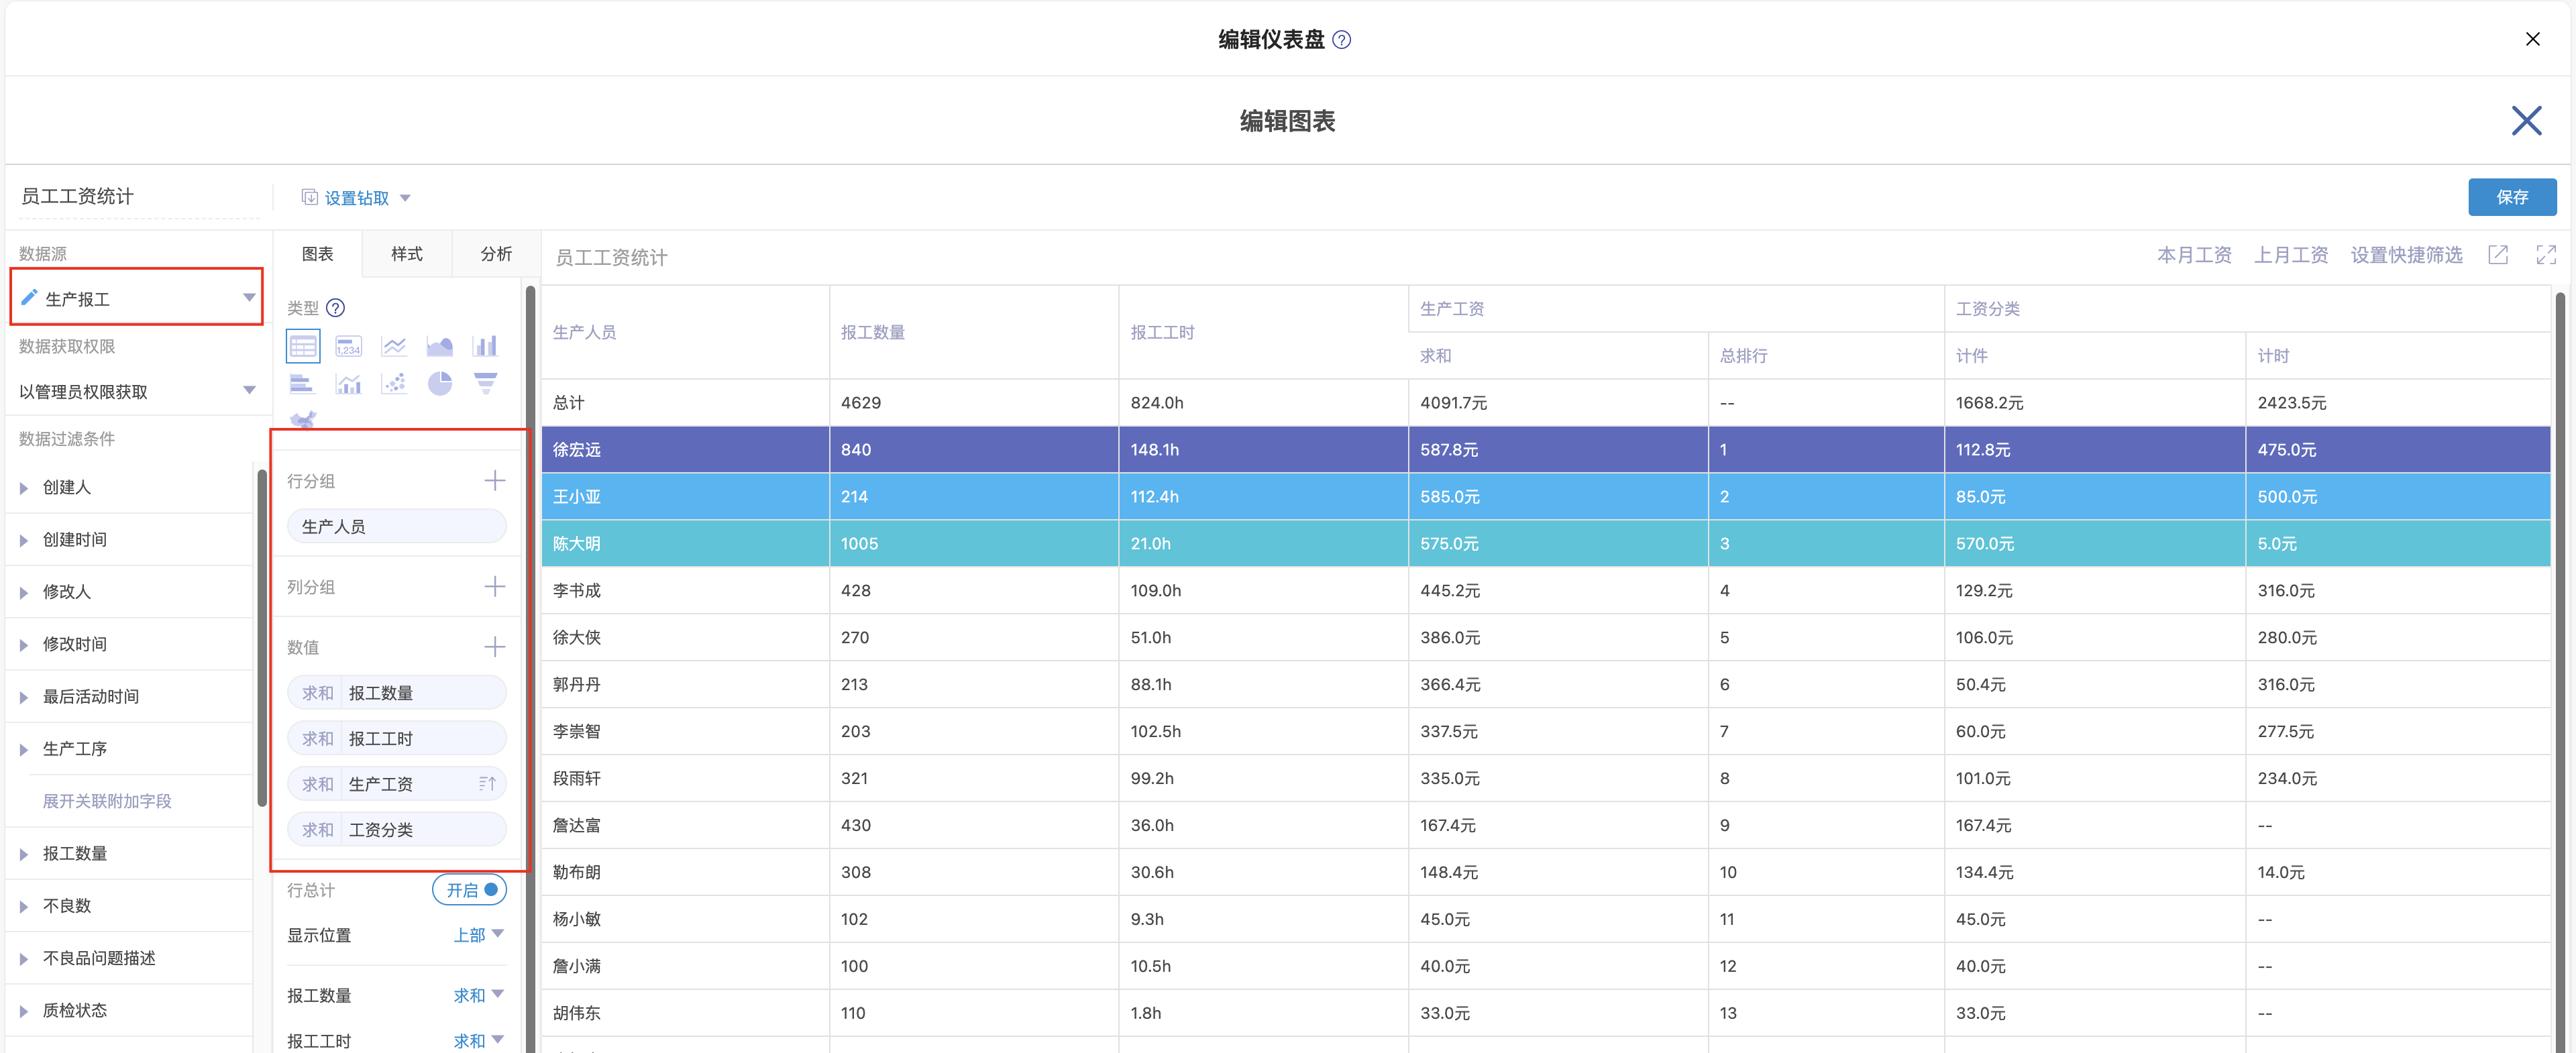Click the 设置钻取 link text

[x=357, y=198]
